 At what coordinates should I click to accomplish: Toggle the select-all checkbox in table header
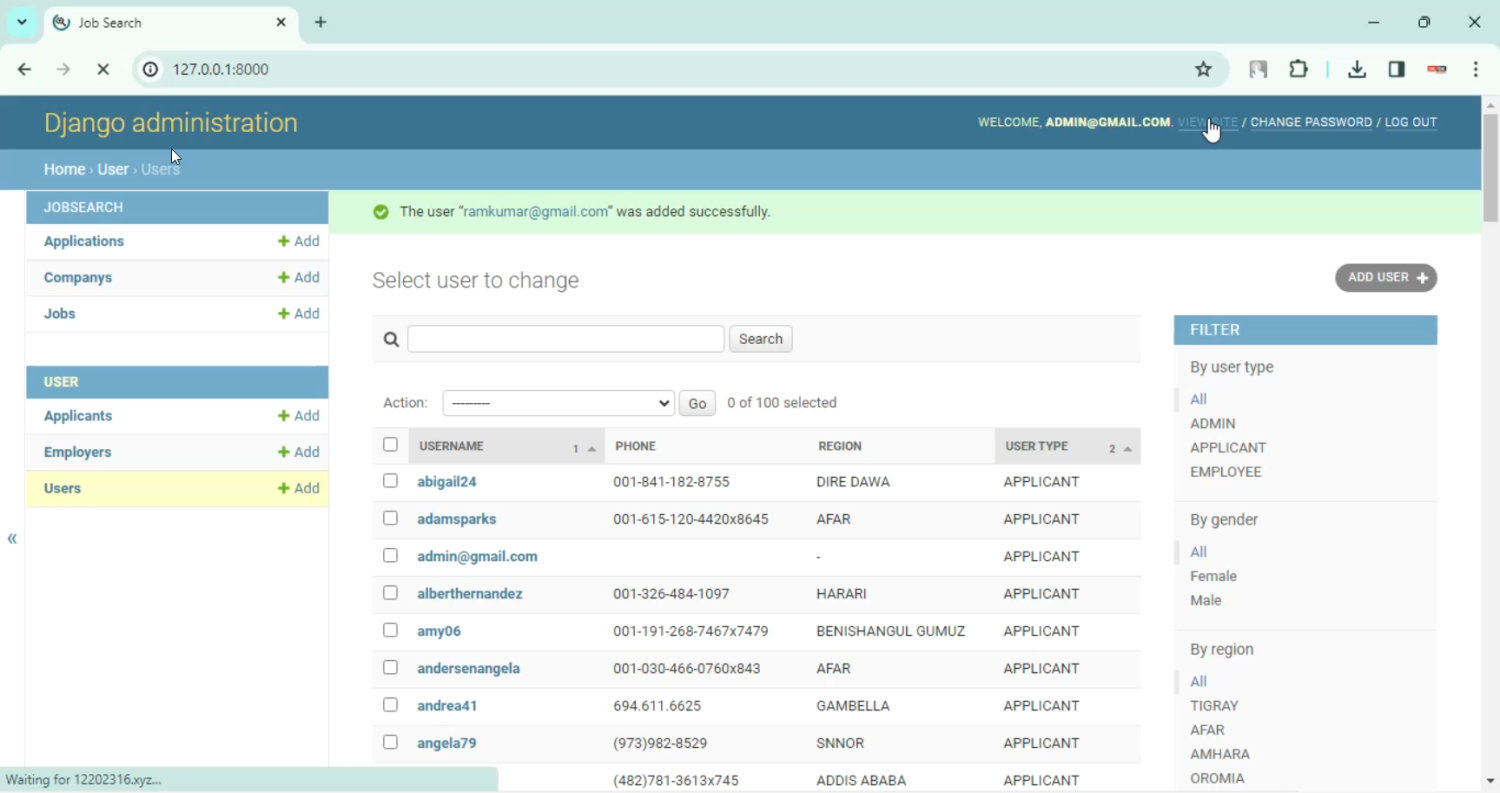coord(390,445)
